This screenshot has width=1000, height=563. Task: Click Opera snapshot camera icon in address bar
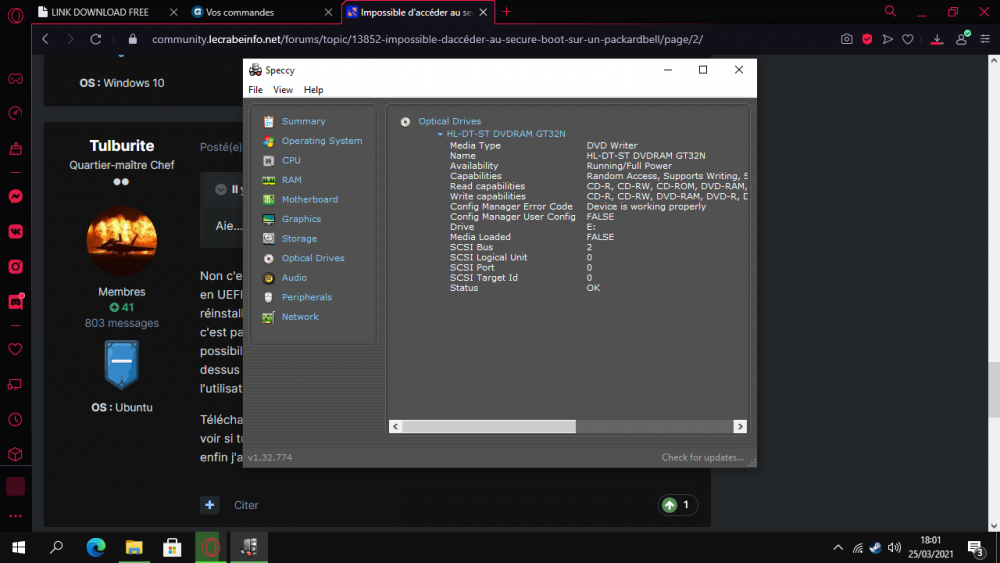point(846,39)
